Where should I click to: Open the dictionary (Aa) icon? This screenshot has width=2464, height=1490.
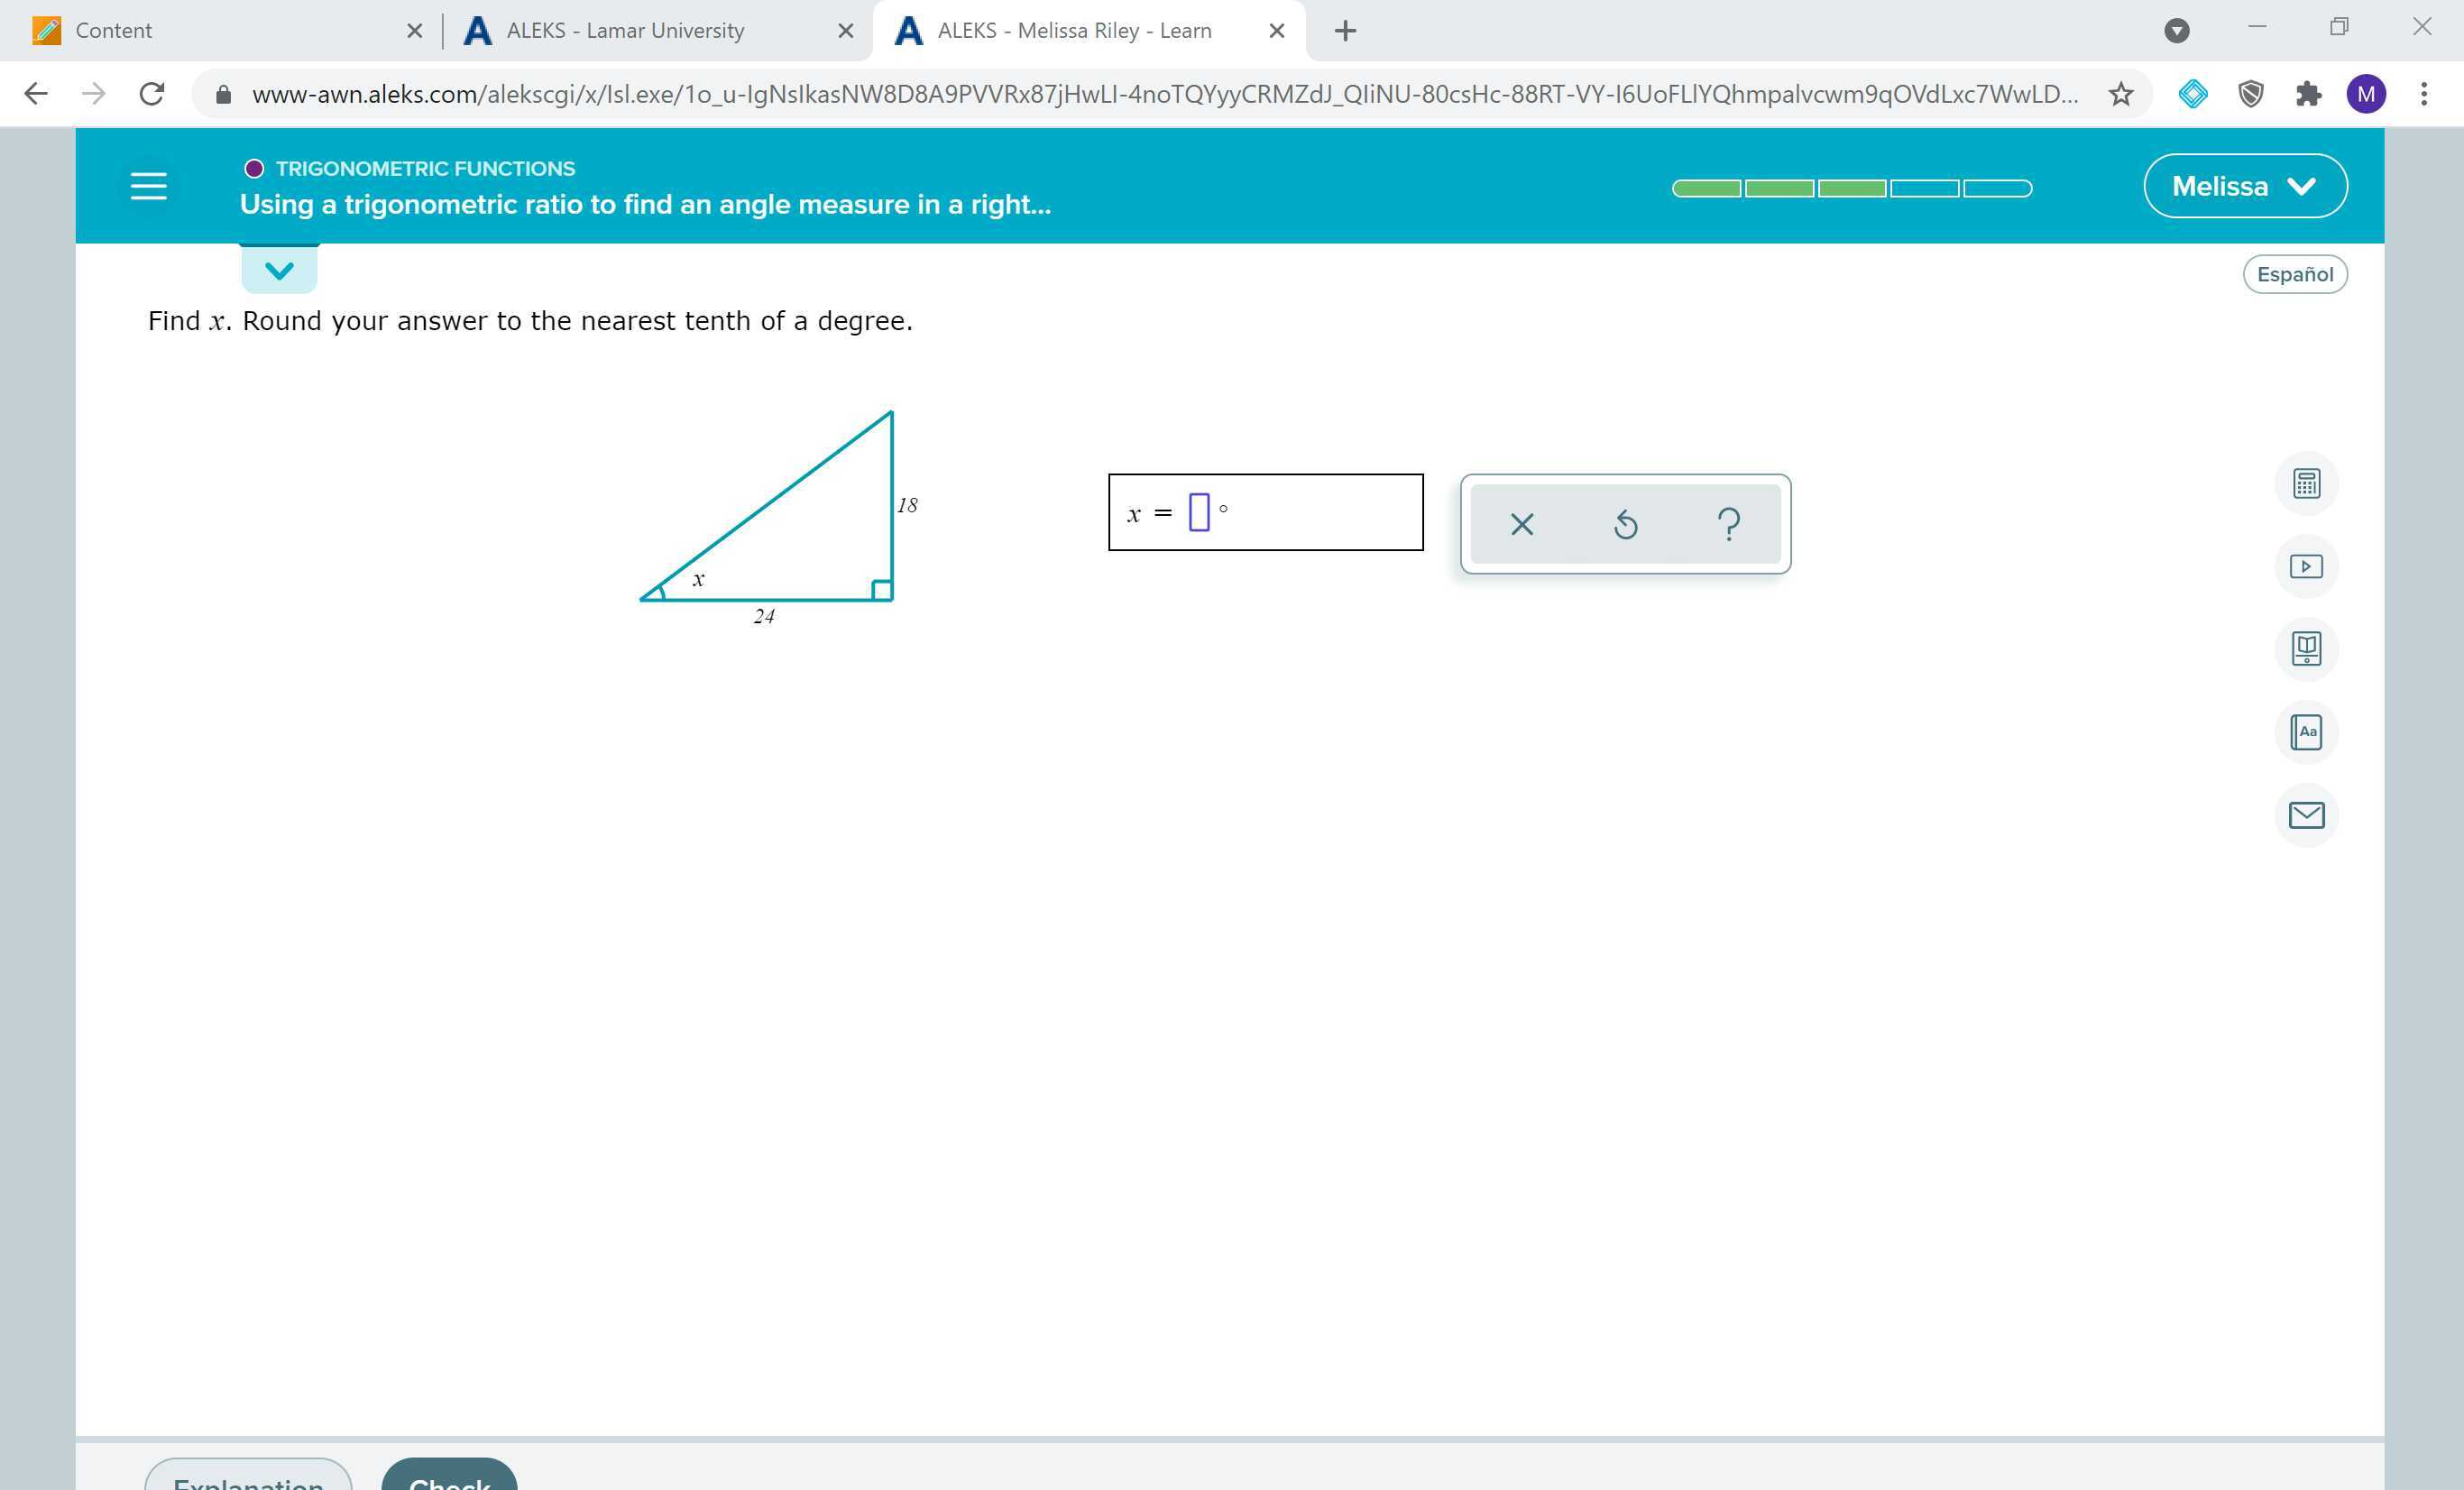coord(2307,731)
